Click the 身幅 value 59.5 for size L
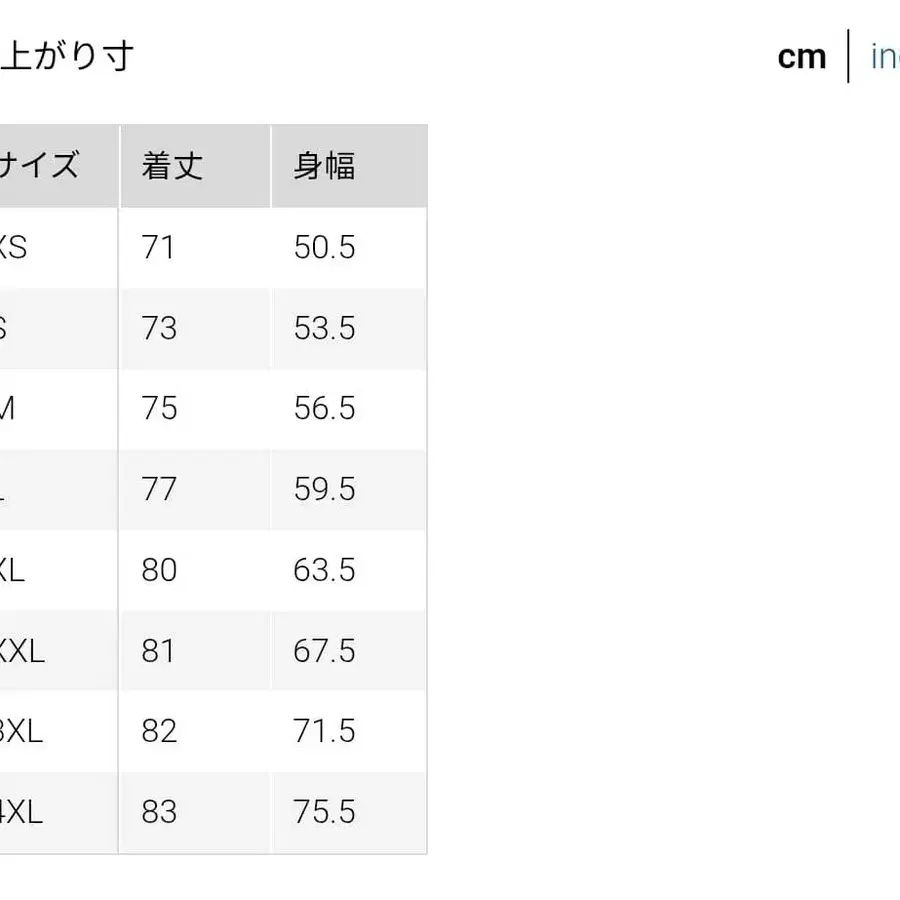The height and width of the screenshot is (900, 900). point(323,489)
